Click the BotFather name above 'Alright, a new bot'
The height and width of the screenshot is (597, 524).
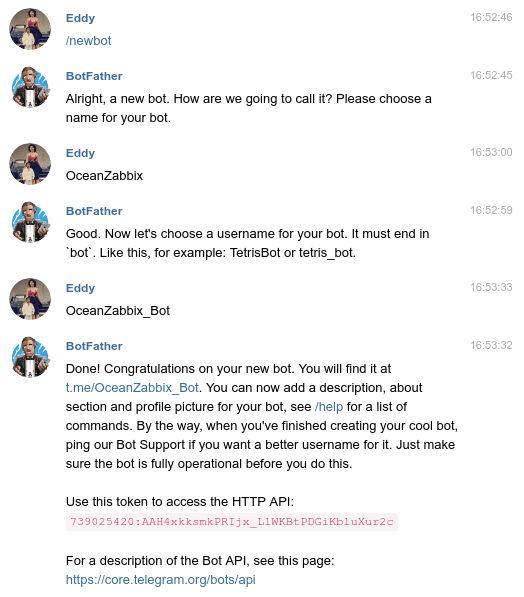pos(94,76)
